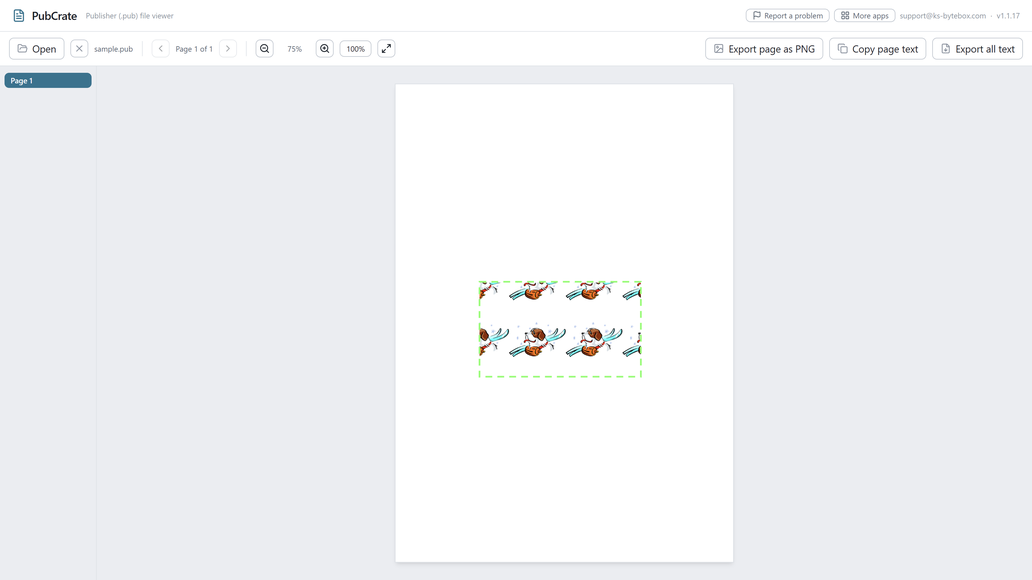Viewport: 1032px width, 580px height.
Task: Open a publisher file with Open button
Action: [x=37, y=49]
